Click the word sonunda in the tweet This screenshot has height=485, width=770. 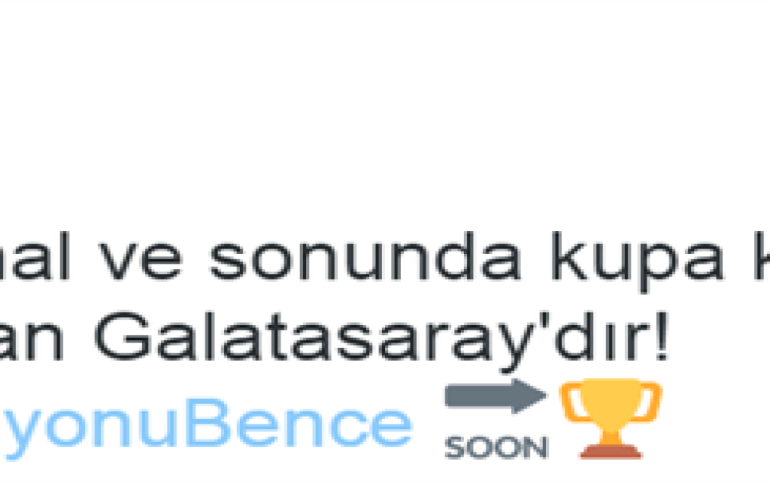point(364,257)
